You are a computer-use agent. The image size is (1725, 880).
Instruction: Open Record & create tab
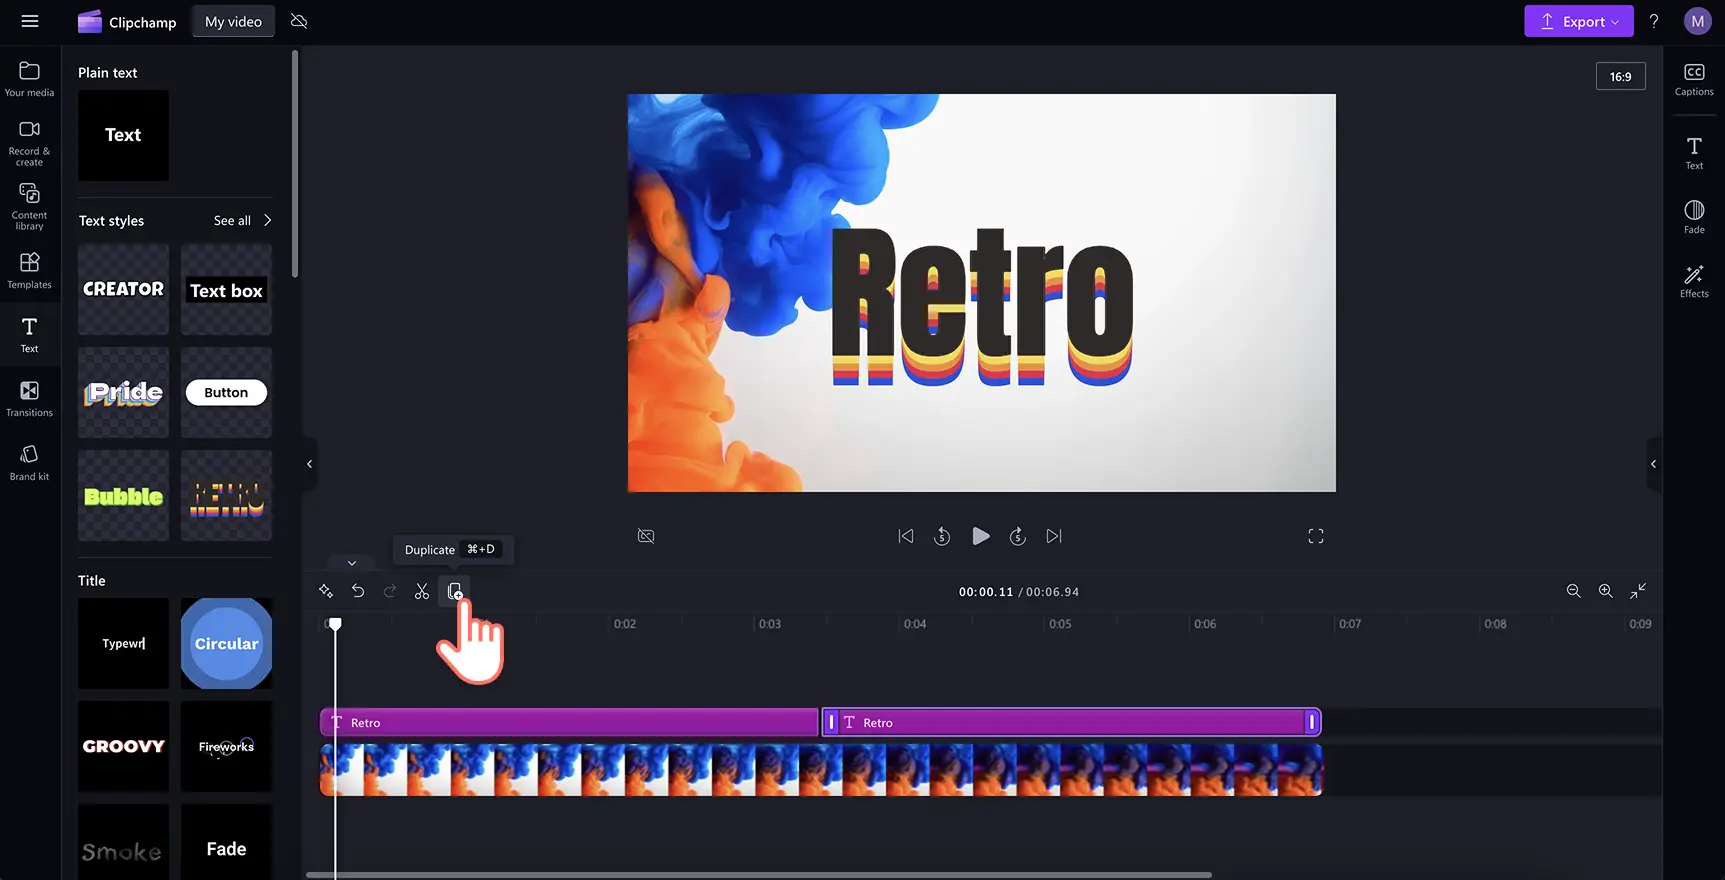point(30,143)
